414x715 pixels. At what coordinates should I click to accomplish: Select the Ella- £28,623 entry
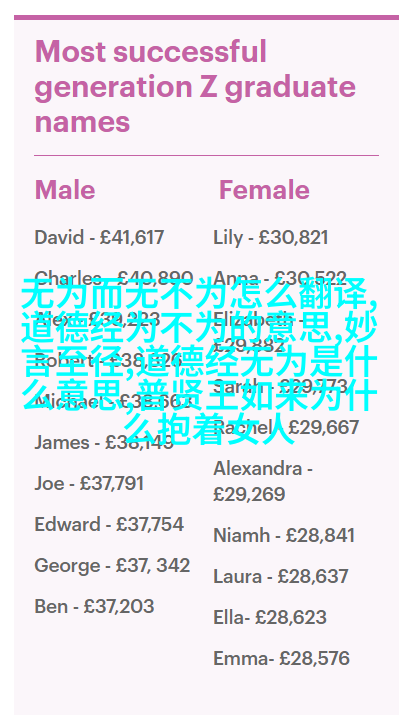(270, 617)
